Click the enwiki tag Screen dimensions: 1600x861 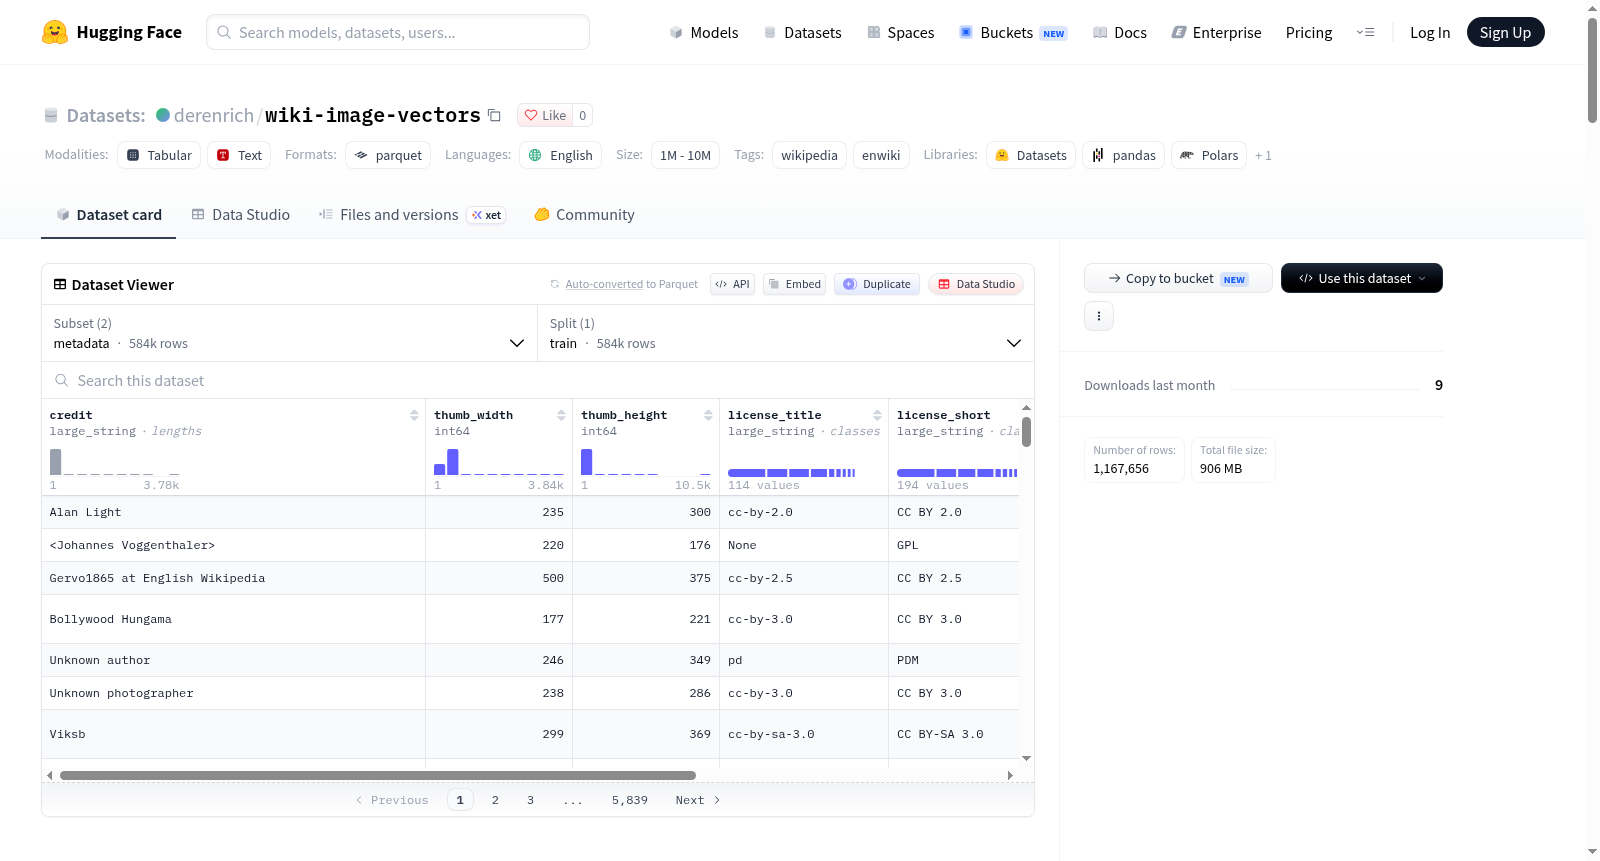tap(881, 155)
